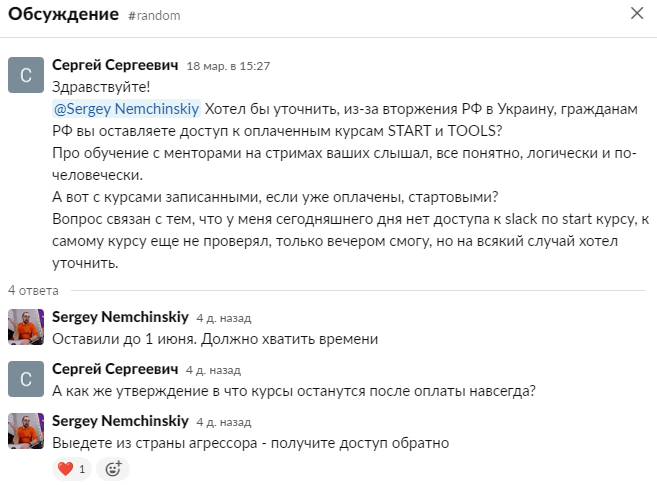The image size is (657, 485).
Task: Open the @Sergey Nemchinskiy mention
Action: 126,108
